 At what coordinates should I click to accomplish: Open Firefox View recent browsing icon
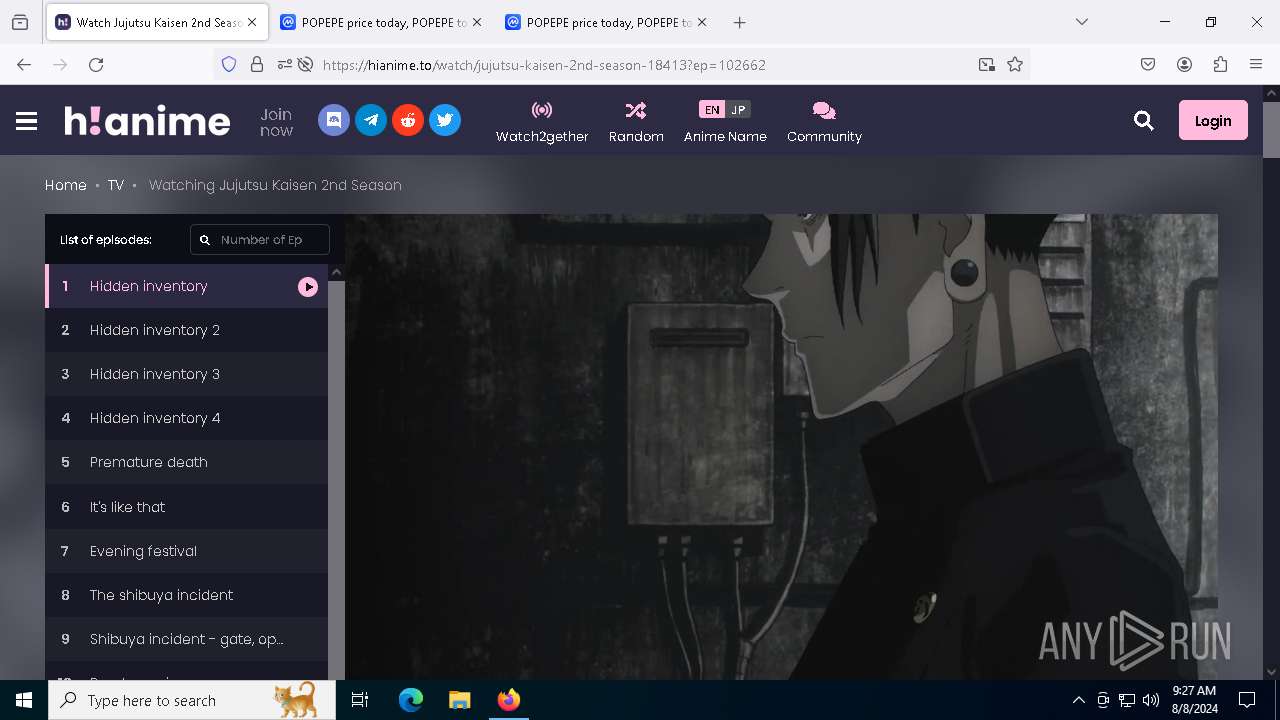pos(20,22)
